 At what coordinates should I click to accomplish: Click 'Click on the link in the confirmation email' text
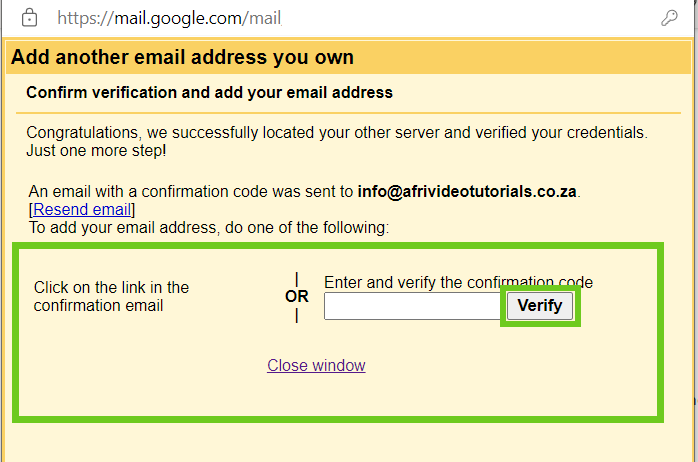pos(111,296)
